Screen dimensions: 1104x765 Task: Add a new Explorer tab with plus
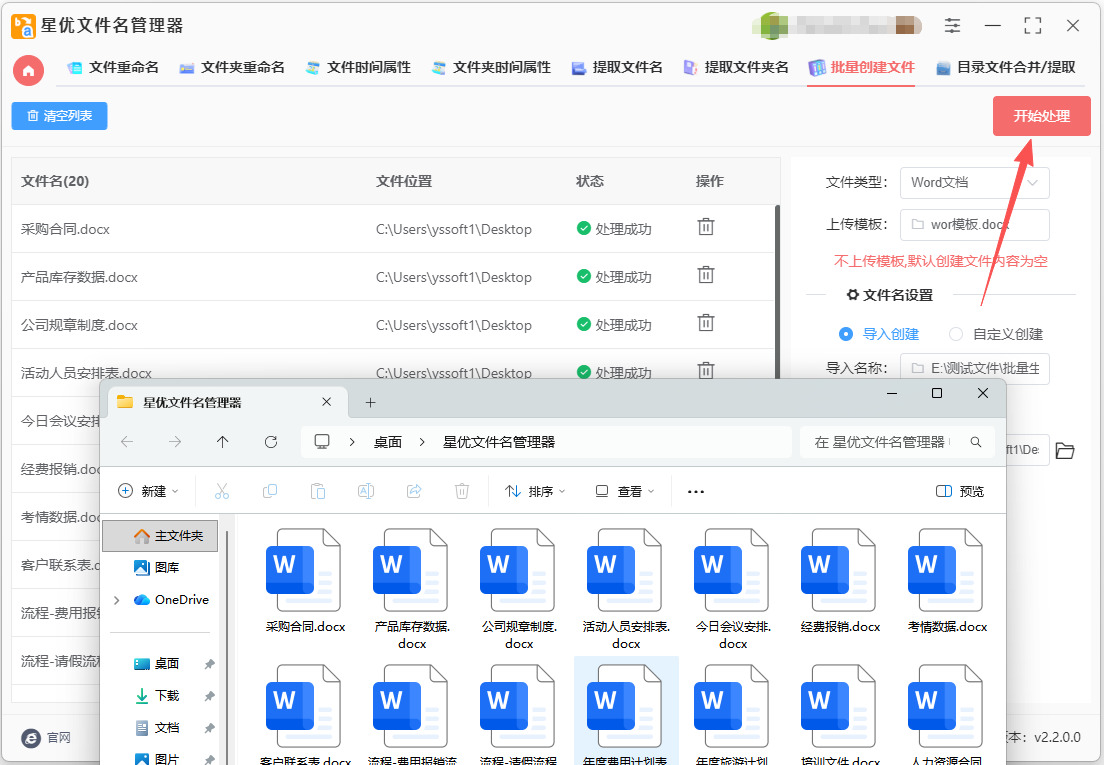[370, 403]
